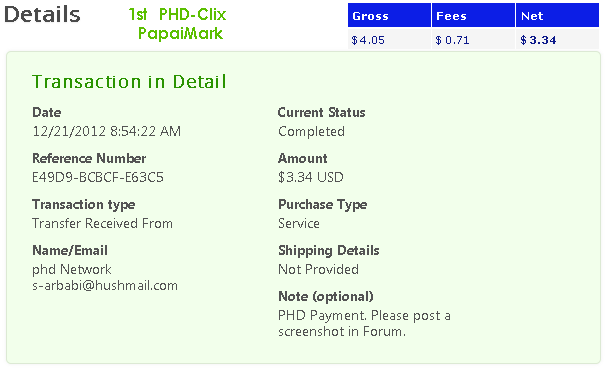Click the Fees column header
This screenshot has width=607, height=368.
(473, 15)
